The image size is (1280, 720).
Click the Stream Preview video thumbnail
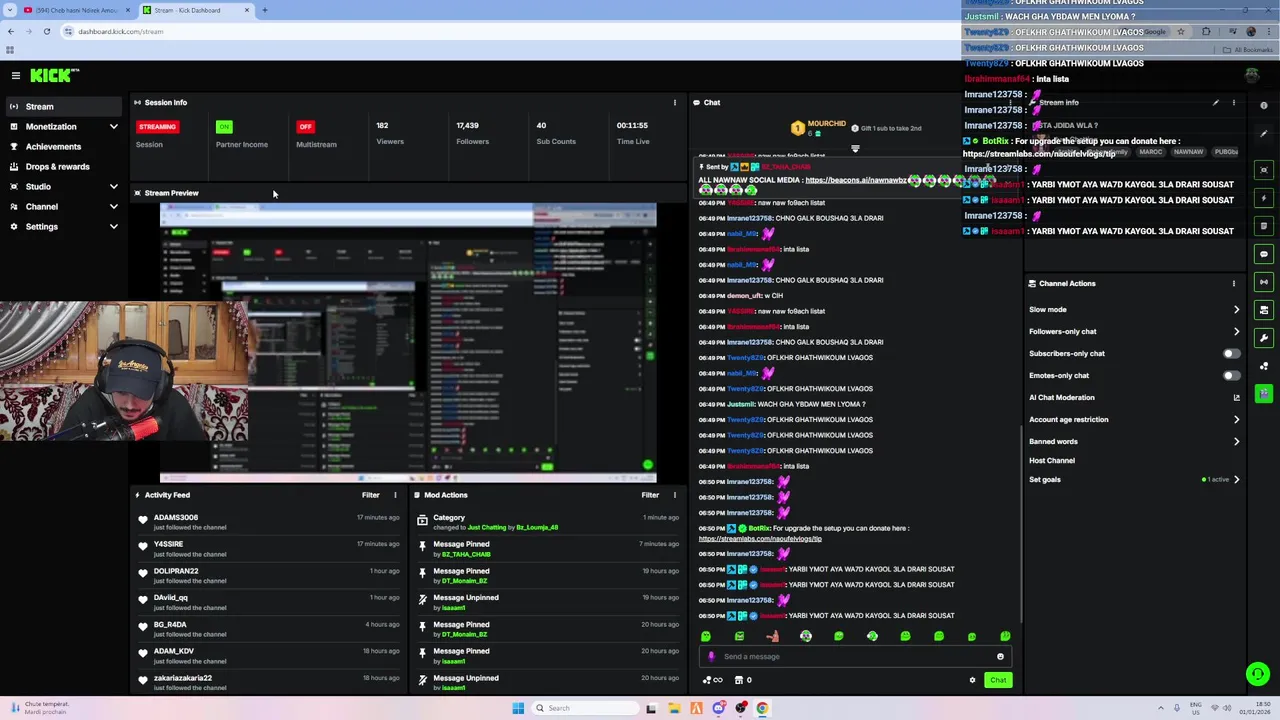(x=408, y=343)
